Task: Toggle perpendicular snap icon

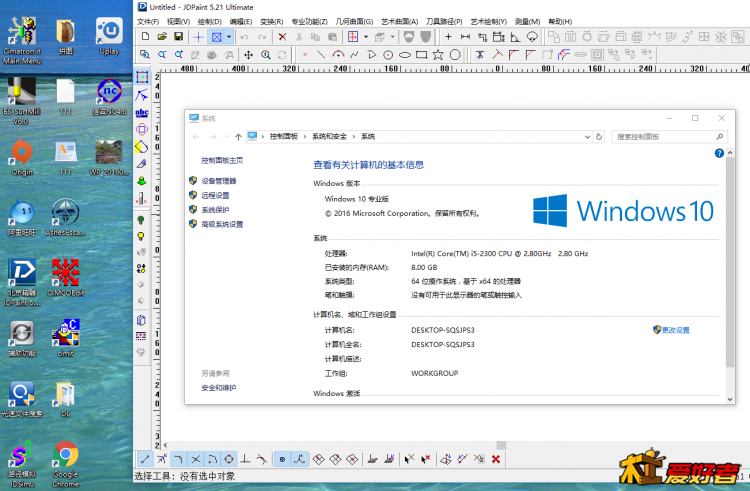Action: pyautogui.click(x=245, y=459)
